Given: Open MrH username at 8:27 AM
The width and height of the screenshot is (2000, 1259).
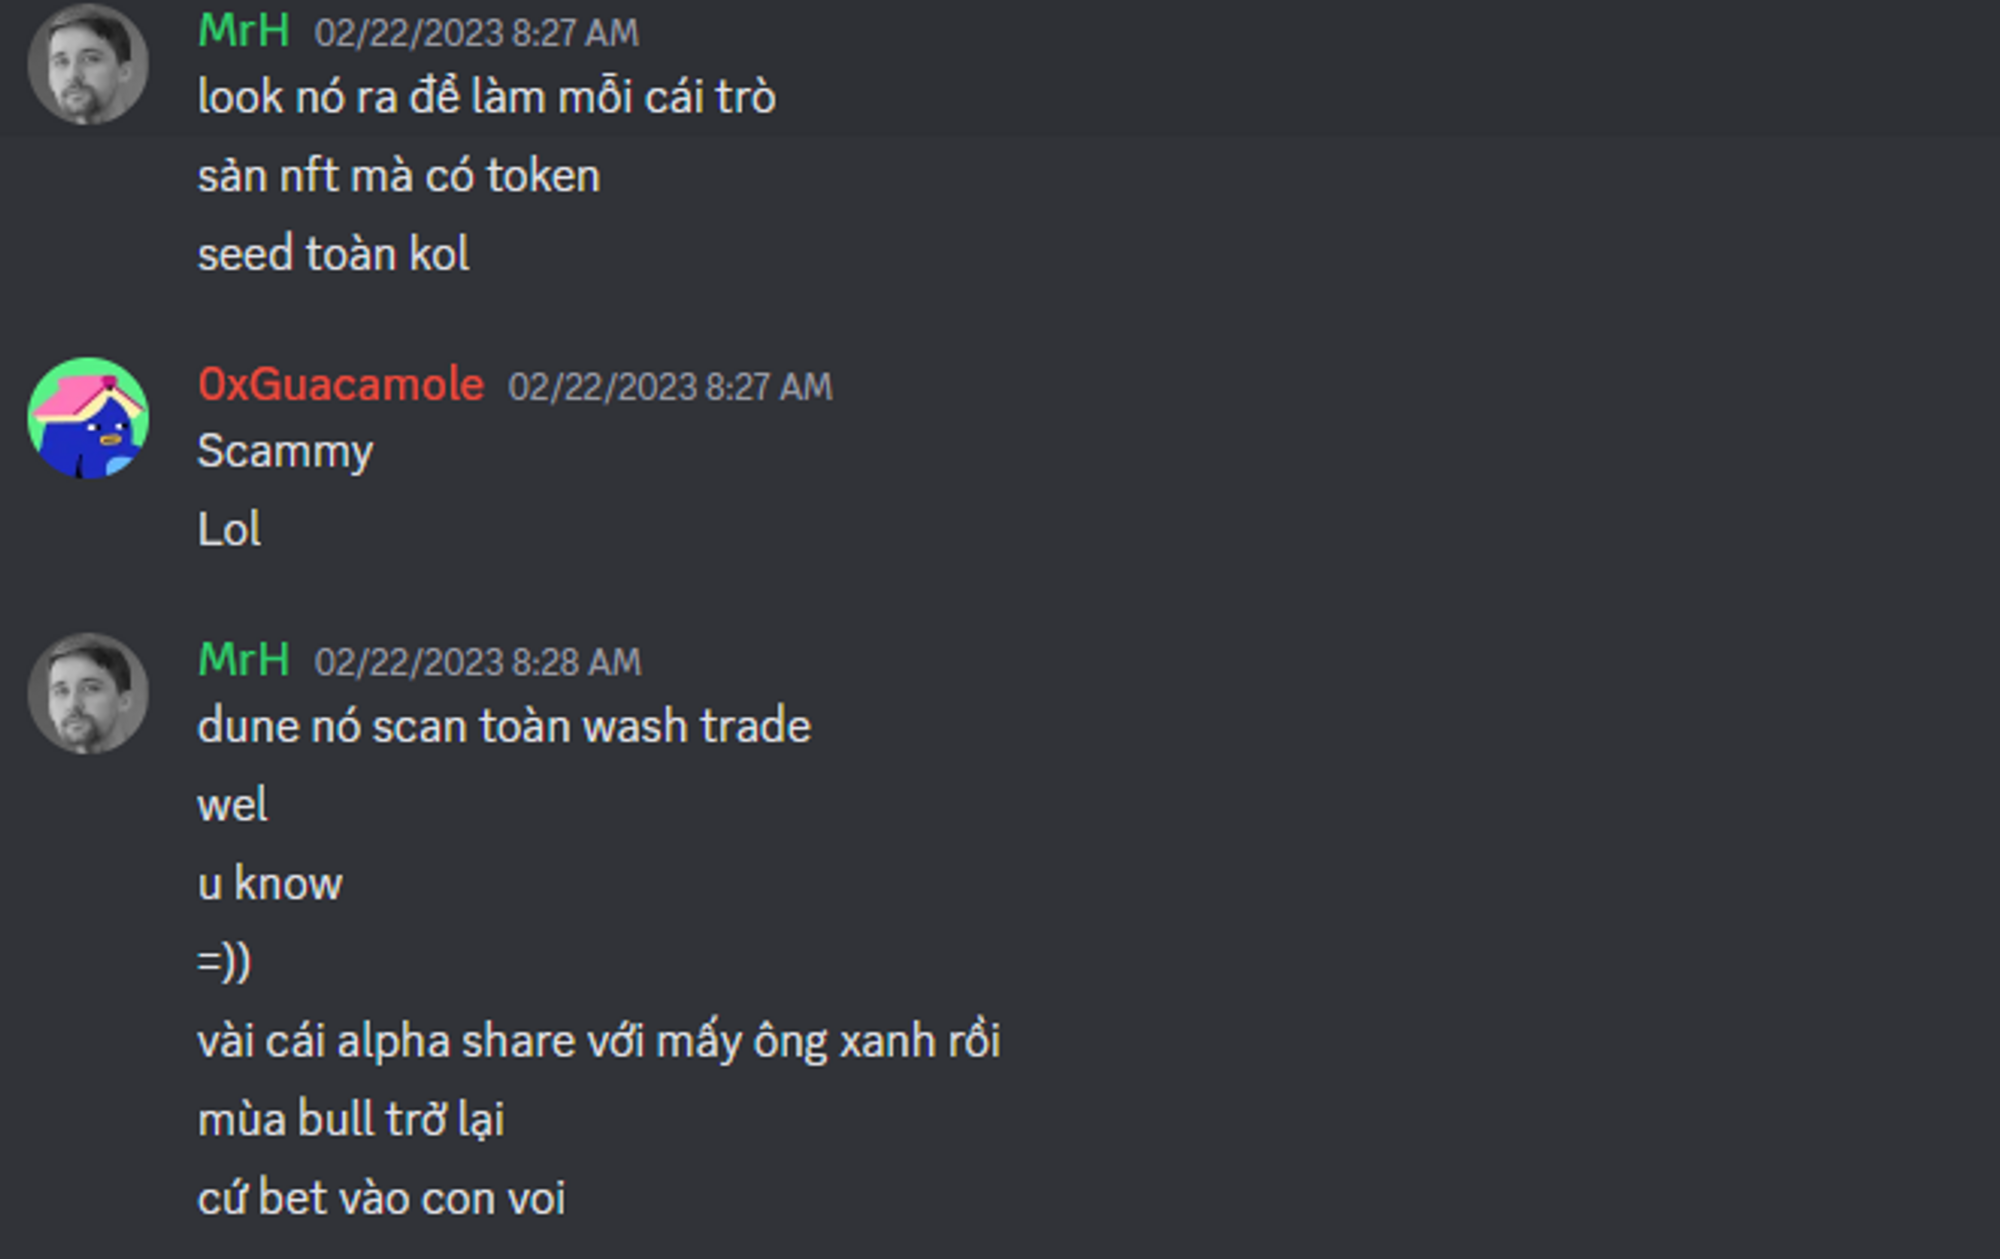Looking at the screenshot, I should 244,31.
